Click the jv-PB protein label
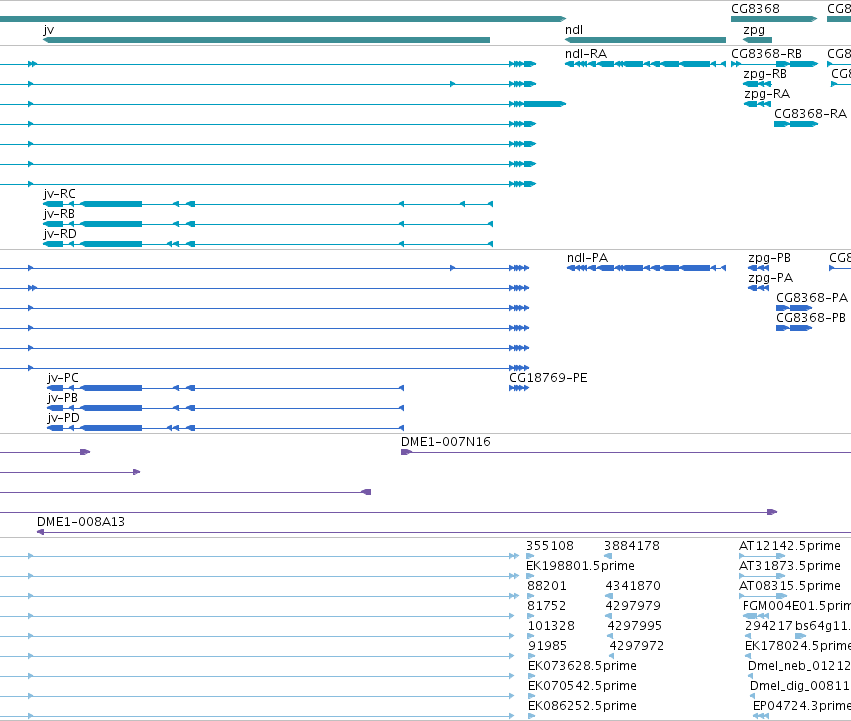 (62, 398)
